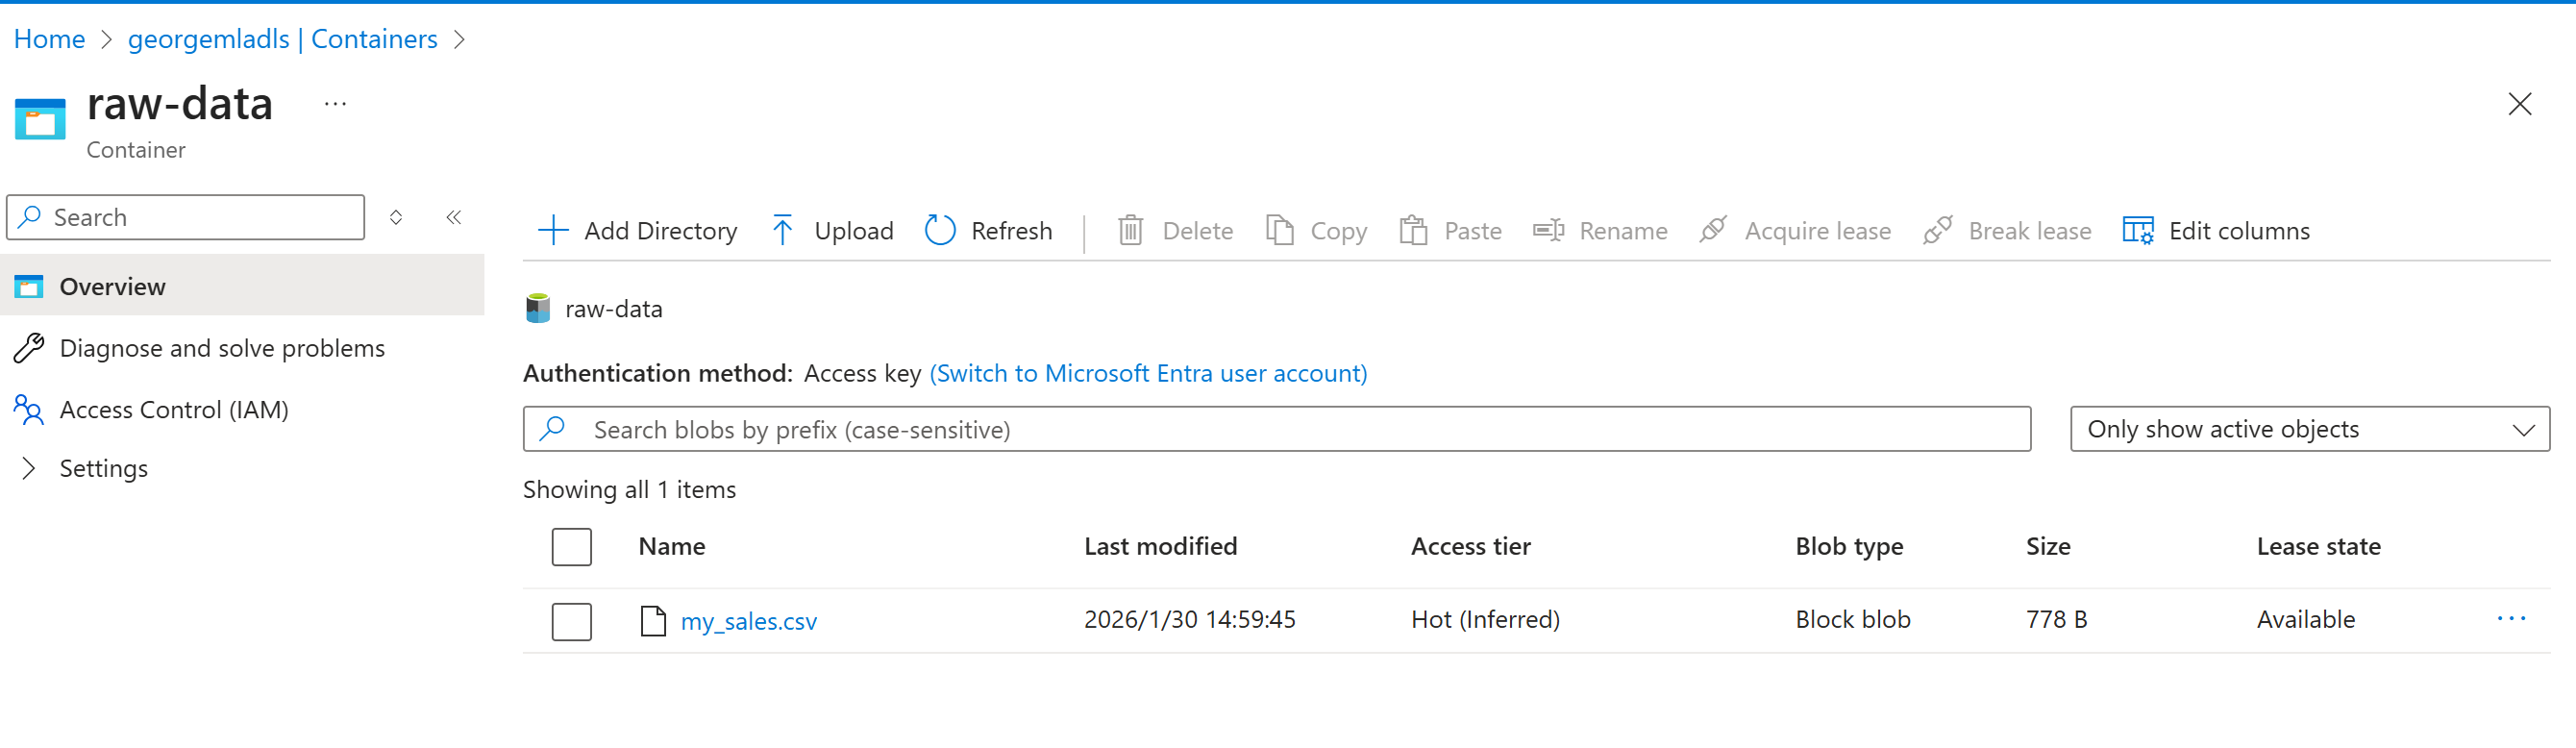Sort by the Size column header
This screenshot has width=2576, height=748.
tap(2048, 546)
